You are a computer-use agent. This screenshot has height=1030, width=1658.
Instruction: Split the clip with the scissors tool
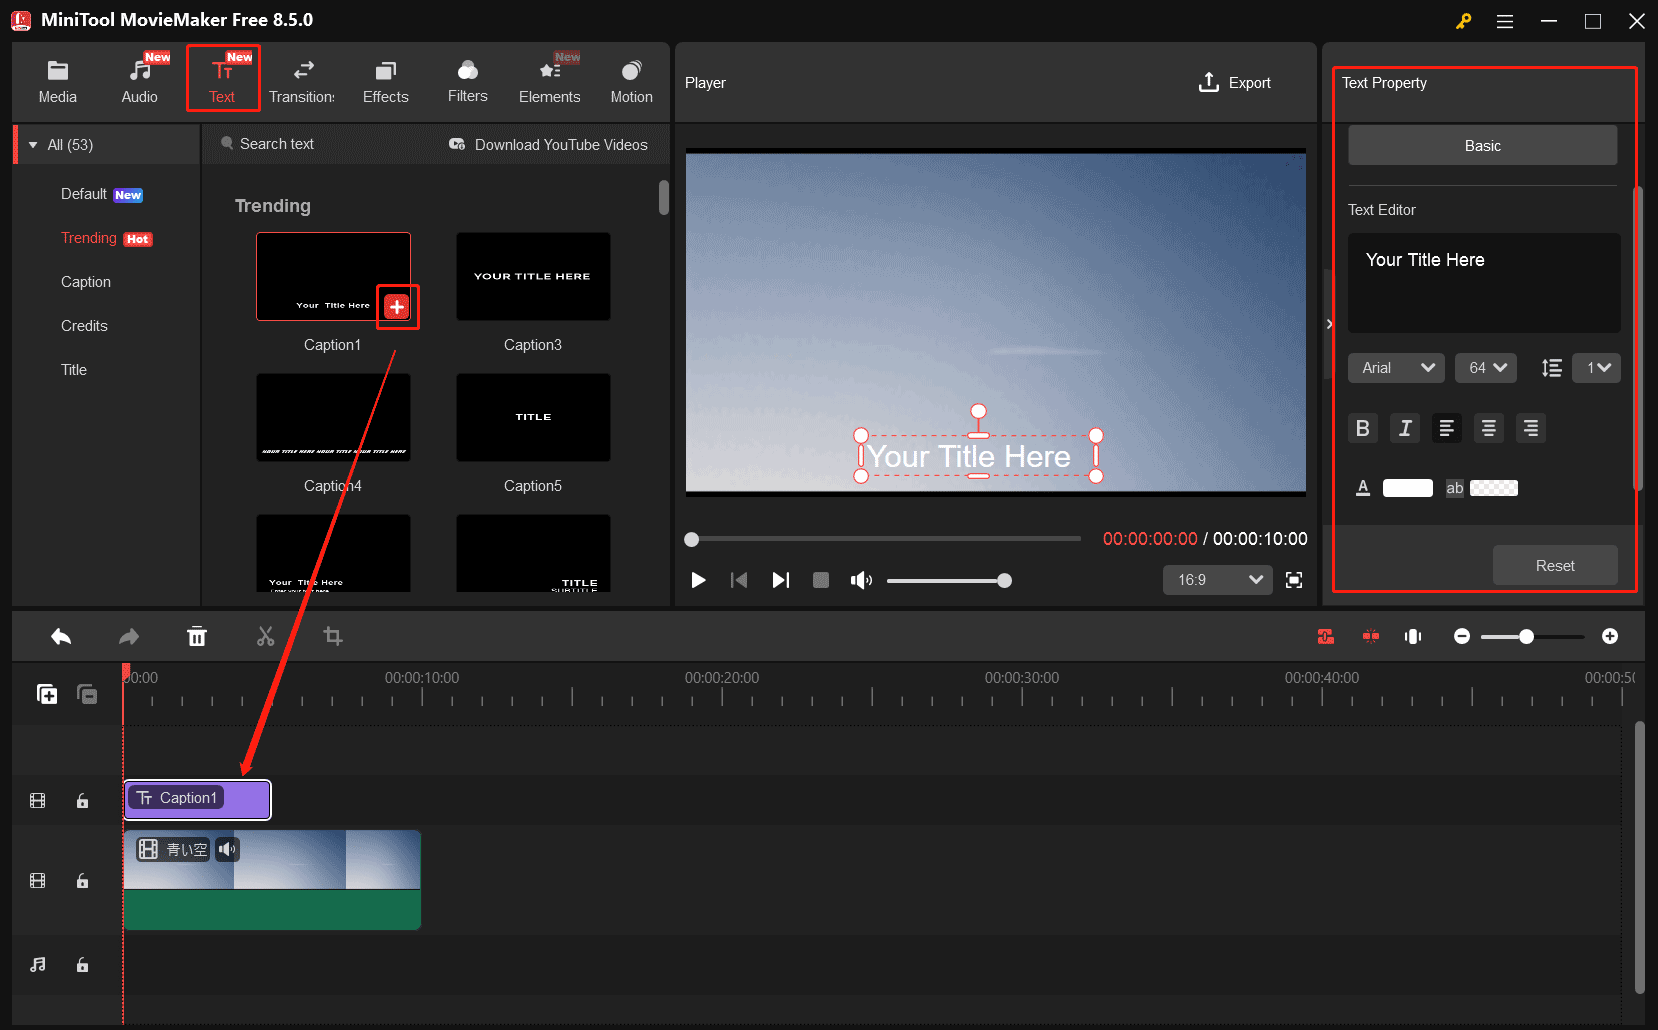(x=265, y=636)
